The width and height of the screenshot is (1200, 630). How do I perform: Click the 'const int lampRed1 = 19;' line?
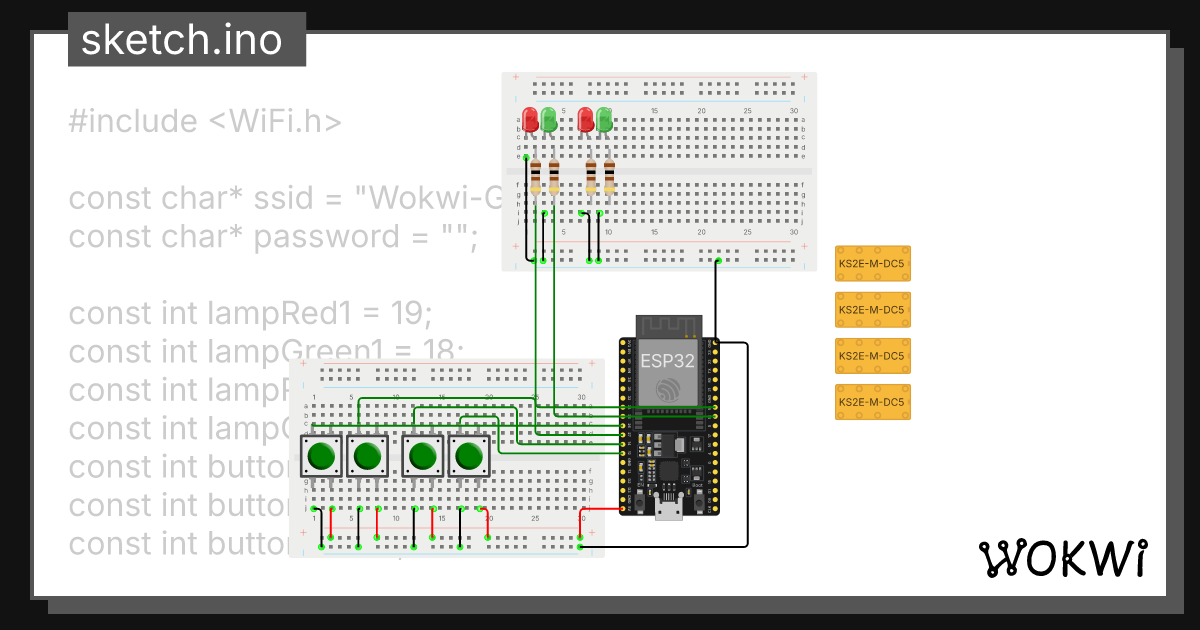pyautogui.click(x=250, y=314)
